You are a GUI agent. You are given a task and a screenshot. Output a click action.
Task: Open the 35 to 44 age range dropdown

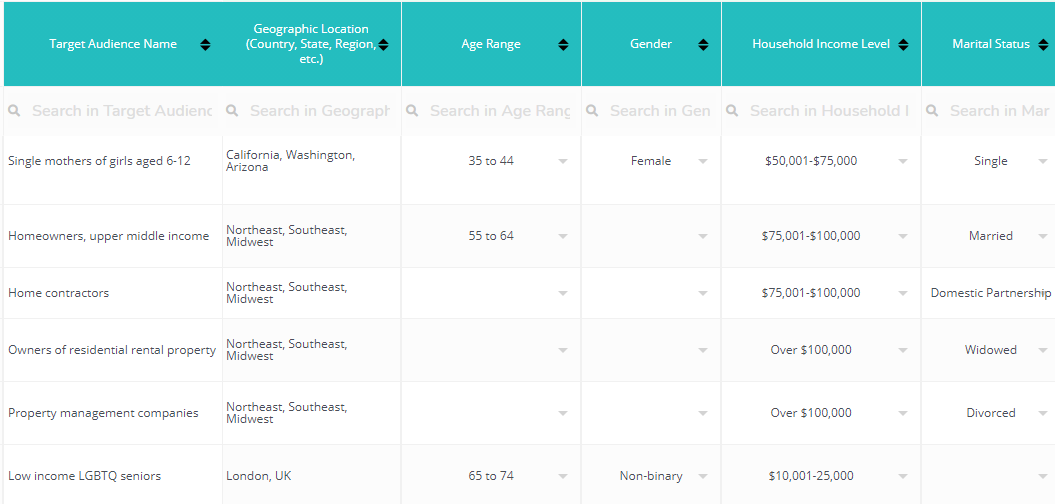563,161
